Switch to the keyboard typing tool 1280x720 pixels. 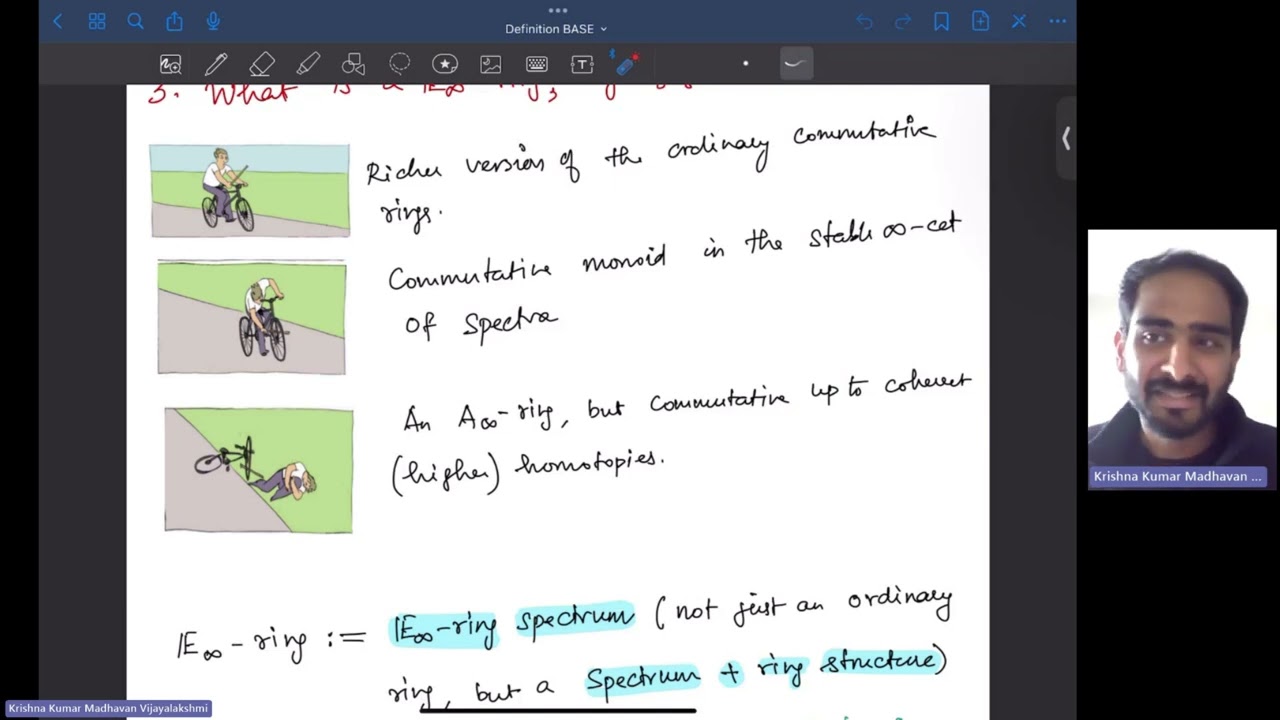[536, 65]
